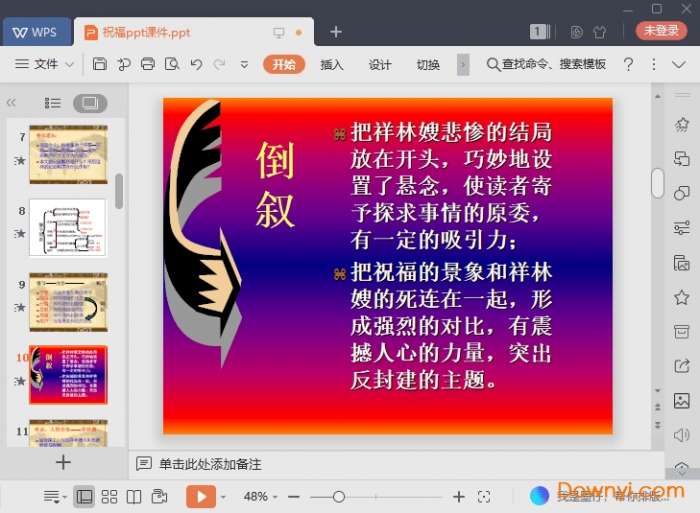Open the shapes icon in right sidebar
700x513 pixels.
[x=682, y=193]
